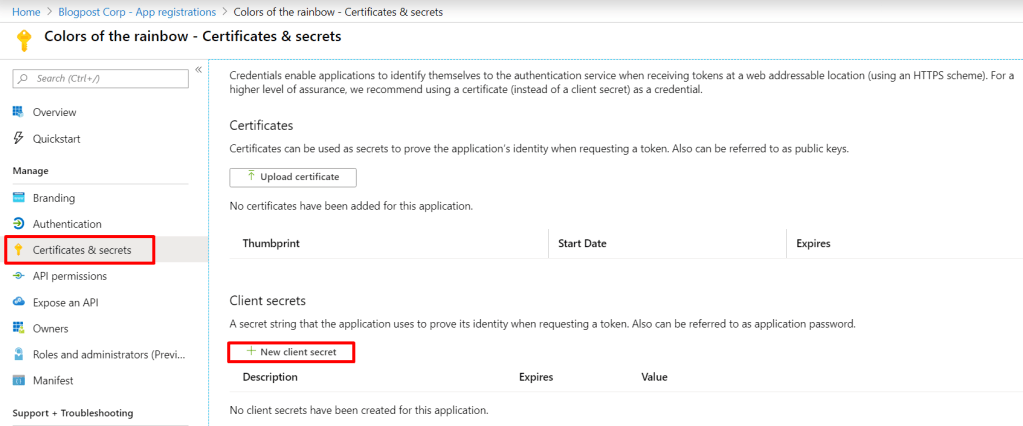This screenshot has height=426, width=1023.
Task: Click the Expose an API cloud icon
Action: click(x=18, y=302)
